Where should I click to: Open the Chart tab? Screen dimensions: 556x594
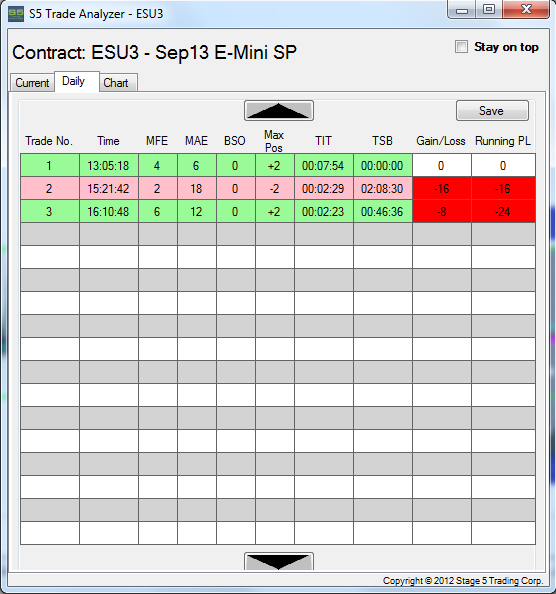point(118,83)
